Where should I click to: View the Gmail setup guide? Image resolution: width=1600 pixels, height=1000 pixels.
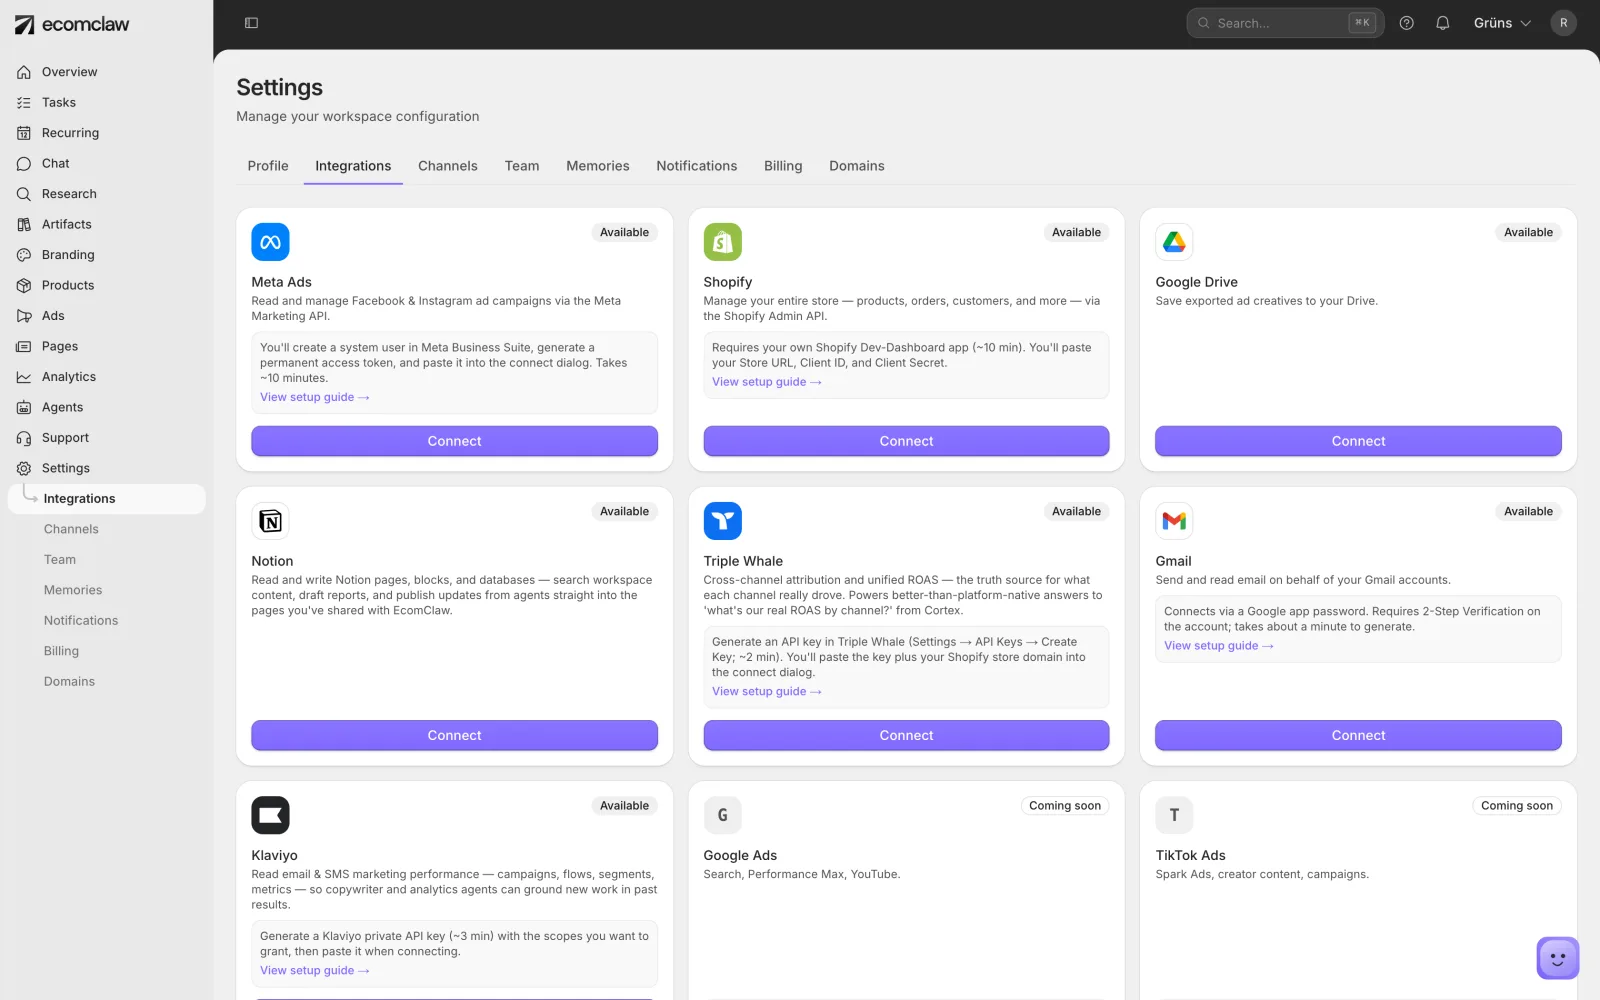(x=1219, y=646)
